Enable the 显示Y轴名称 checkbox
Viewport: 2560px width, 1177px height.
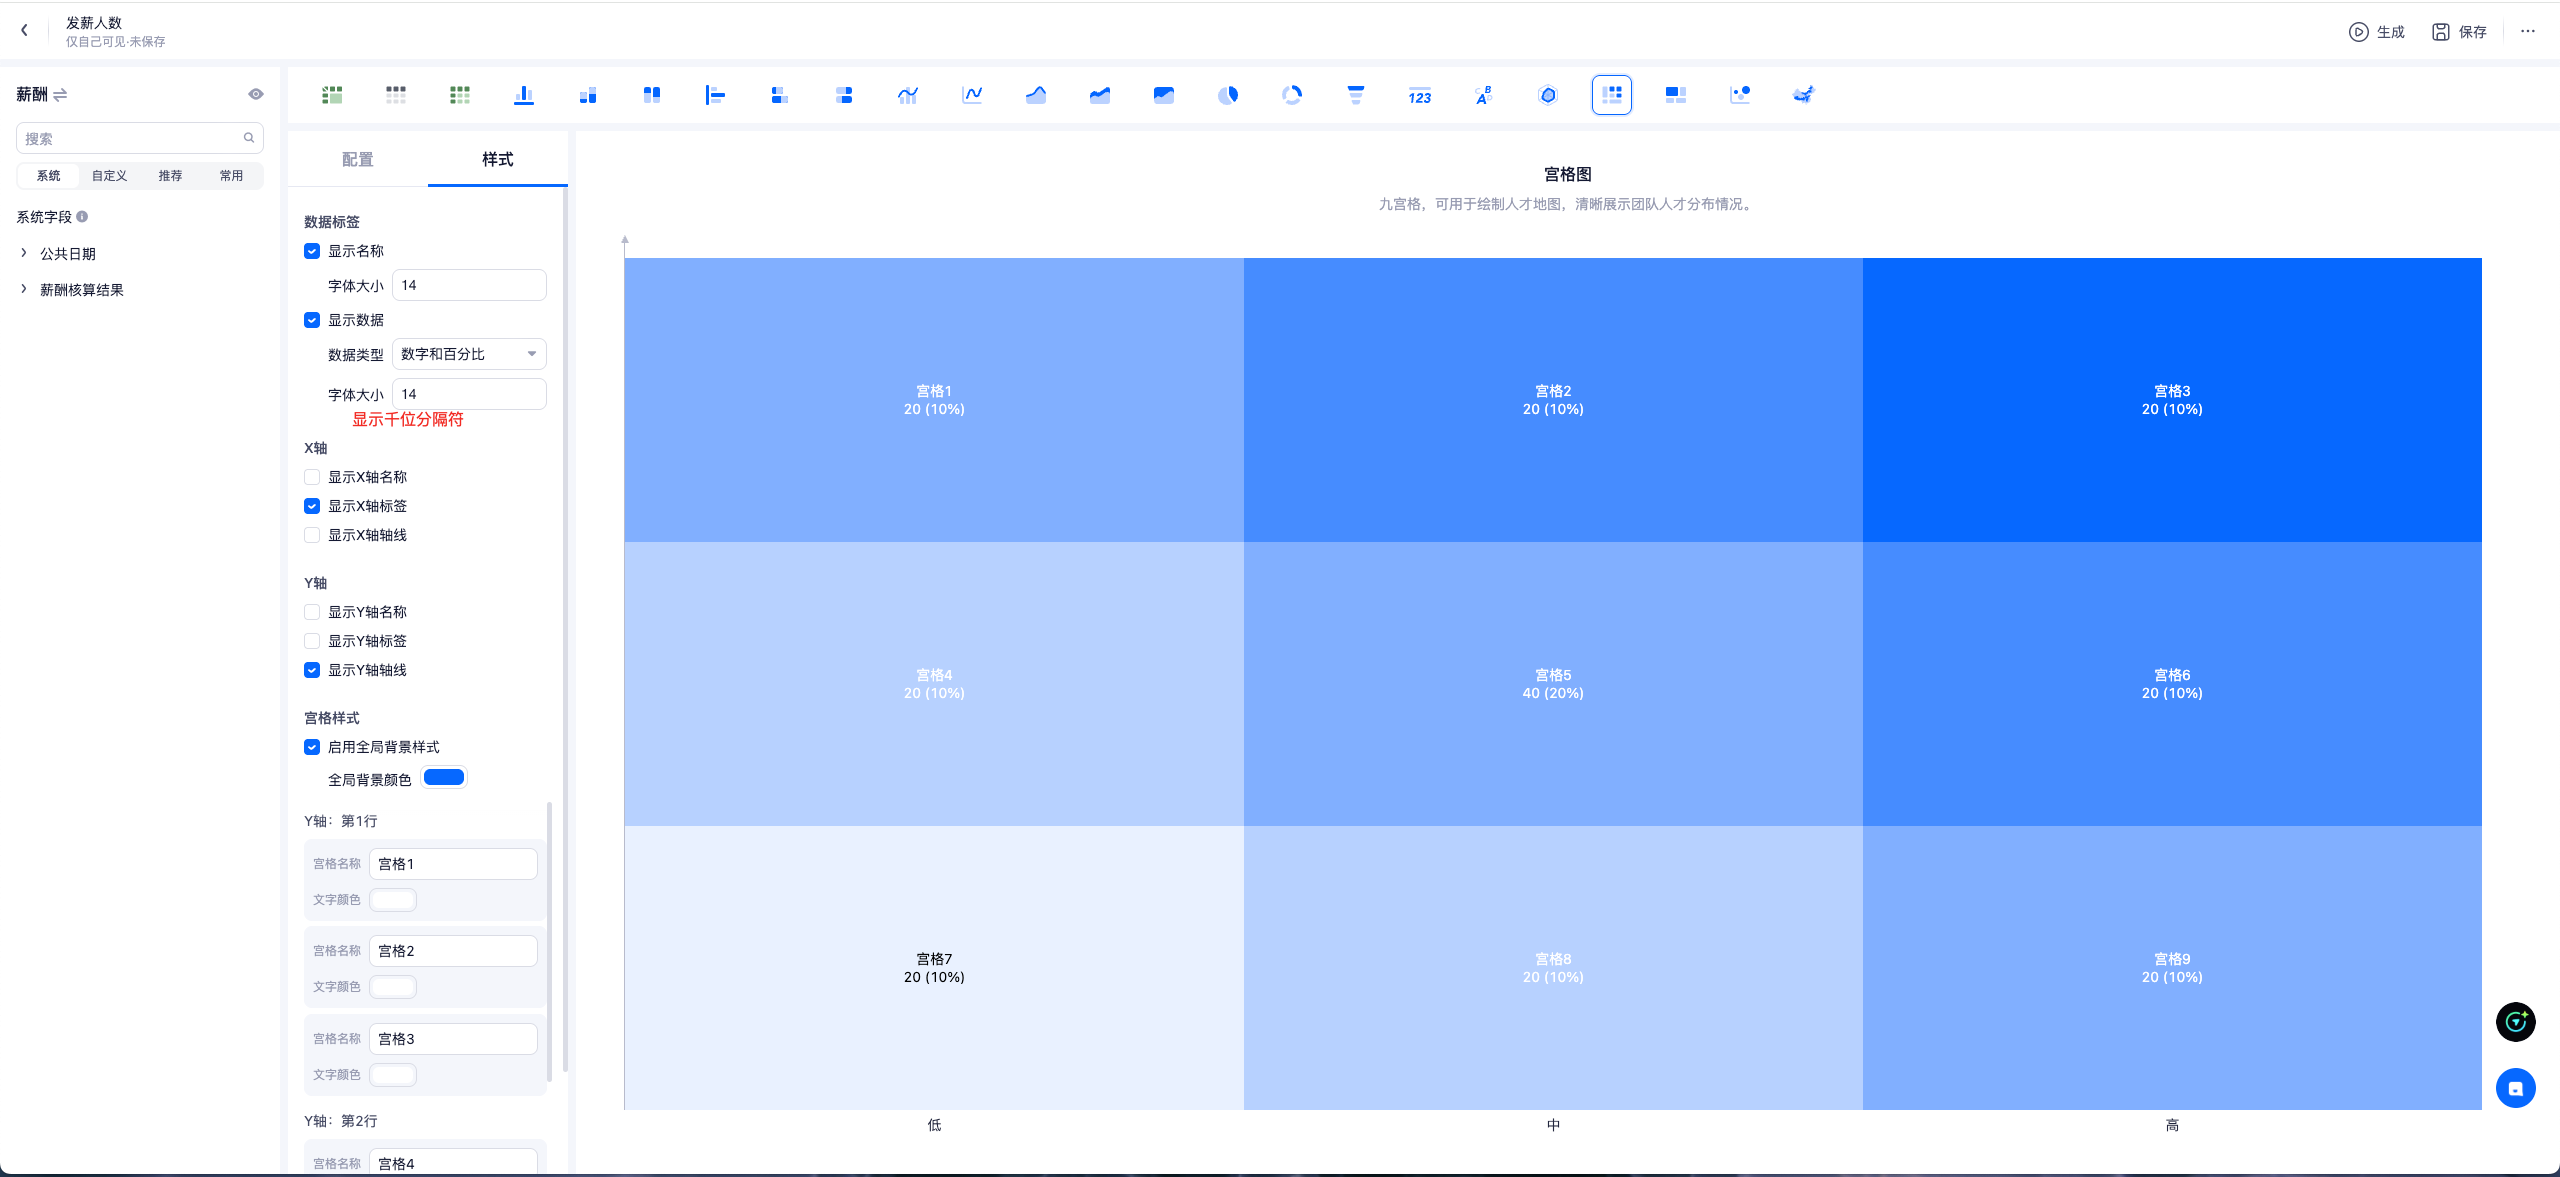pos(312,612)
